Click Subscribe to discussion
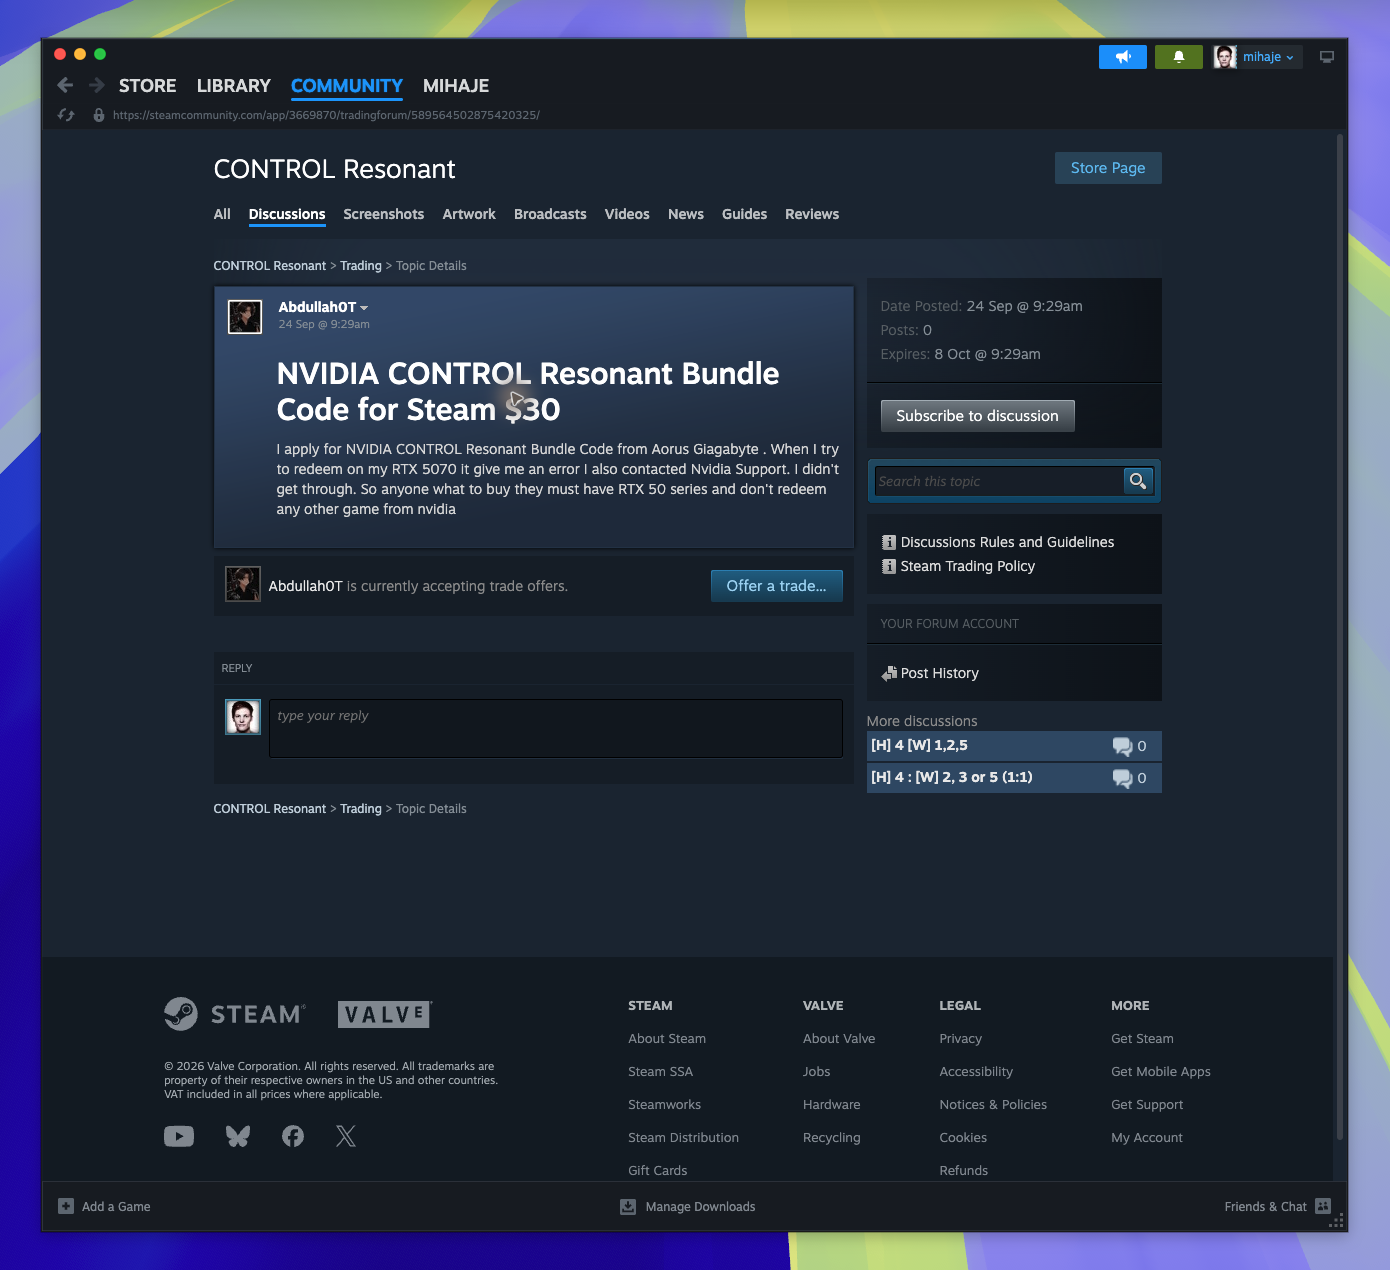Viewport: 1390px width, 1270px height. click(977, 416)
